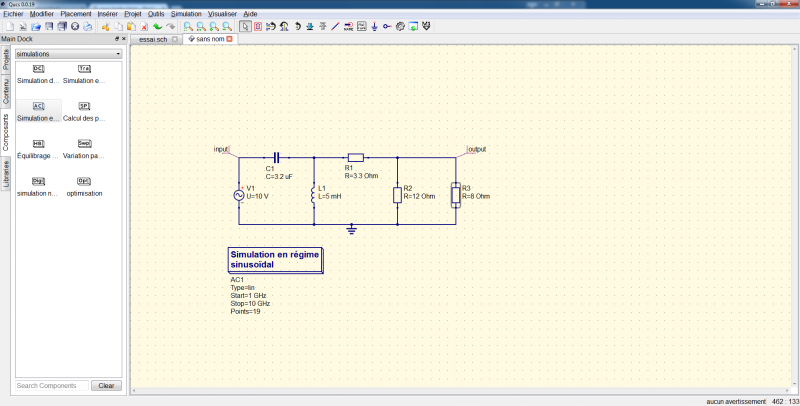Click the Save file toolbar icon
Viewport: 800px width, 406px height.
coord(48,27)
